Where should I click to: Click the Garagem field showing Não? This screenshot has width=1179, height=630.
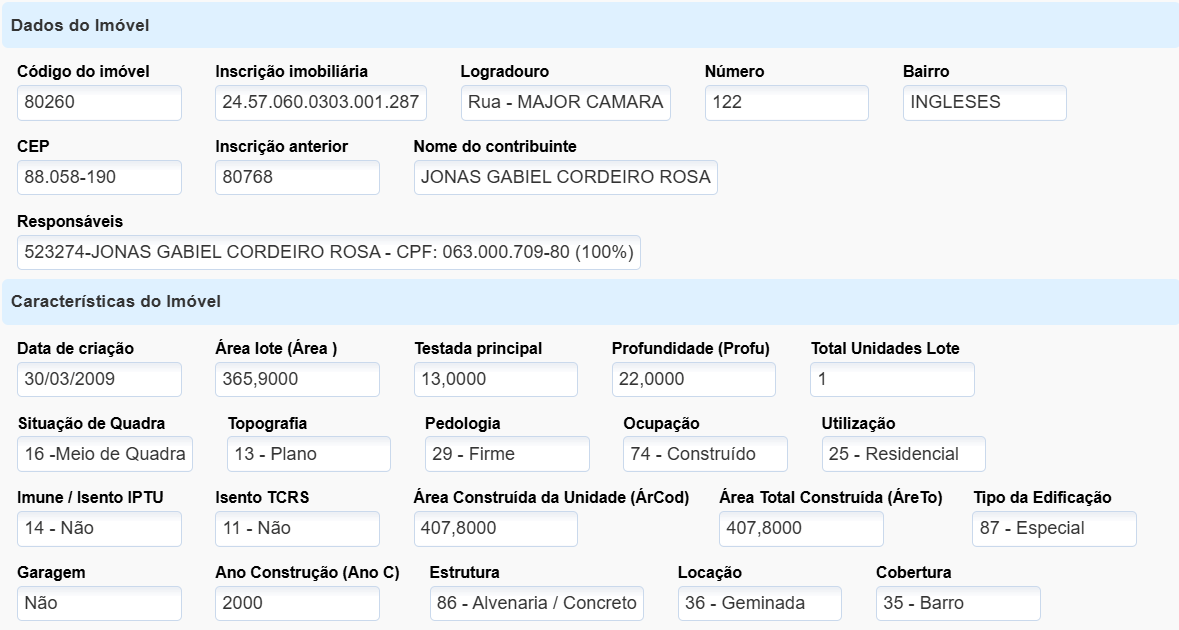pos(99,603)
